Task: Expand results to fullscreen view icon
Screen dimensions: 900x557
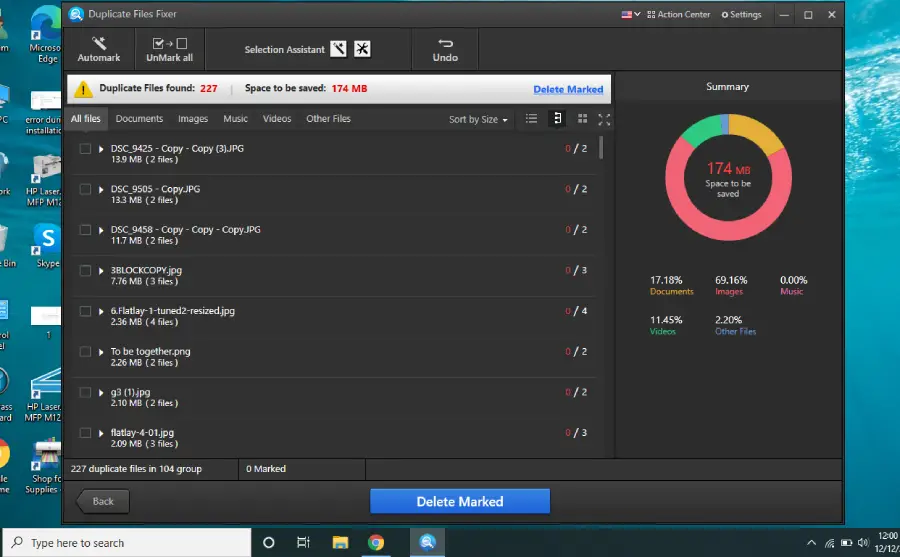Action: point(604,119)
